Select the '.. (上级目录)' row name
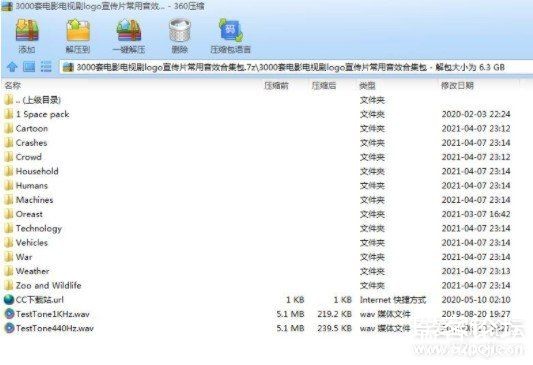Screen dimensions: 533x365 [38, 100]
